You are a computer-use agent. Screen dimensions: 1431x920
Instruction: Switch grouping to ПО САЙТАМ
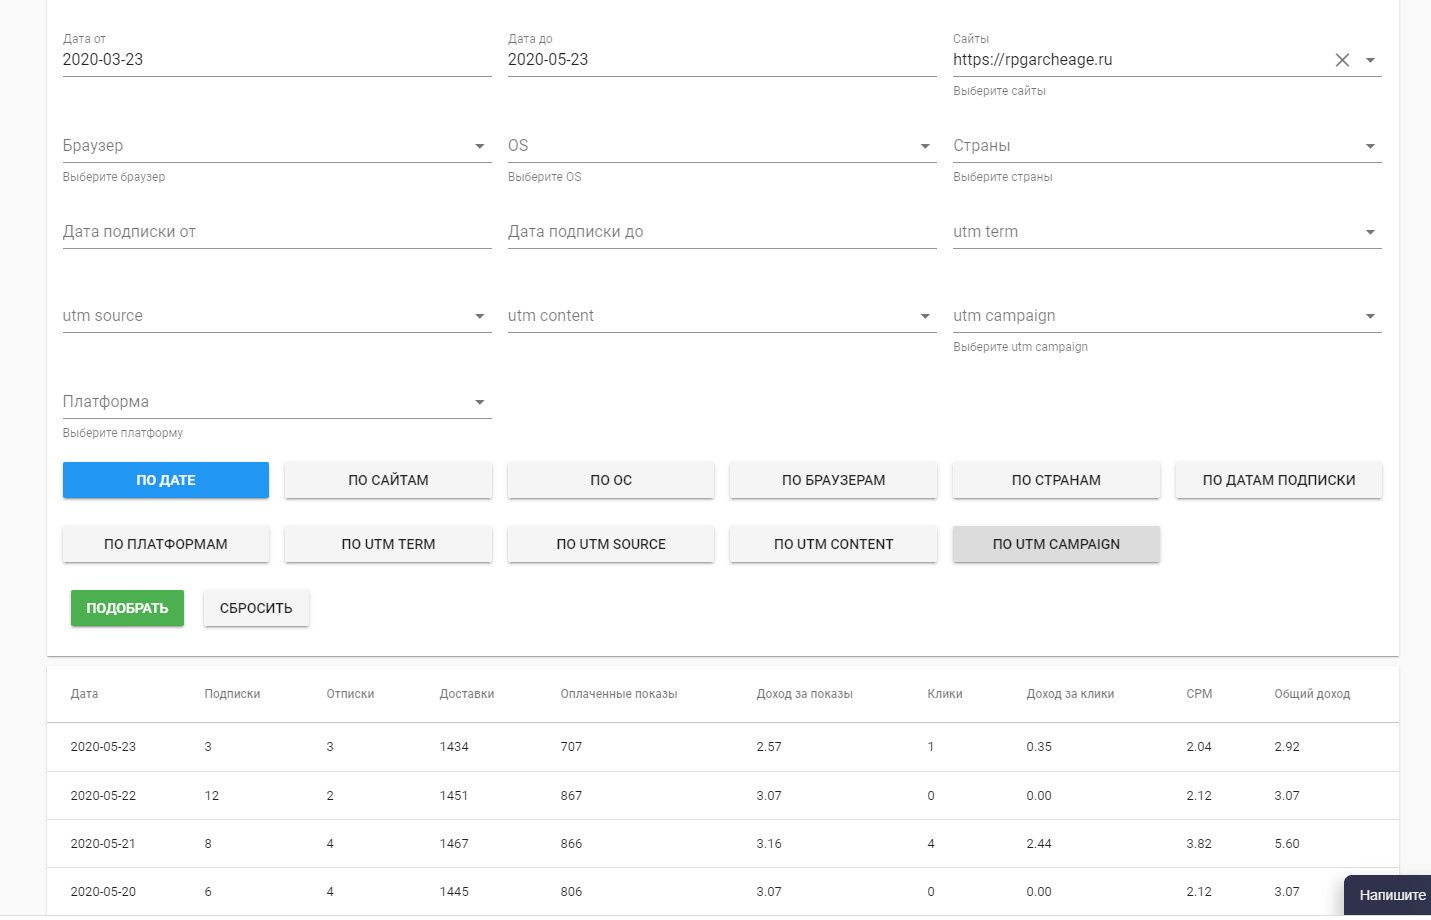388,480
